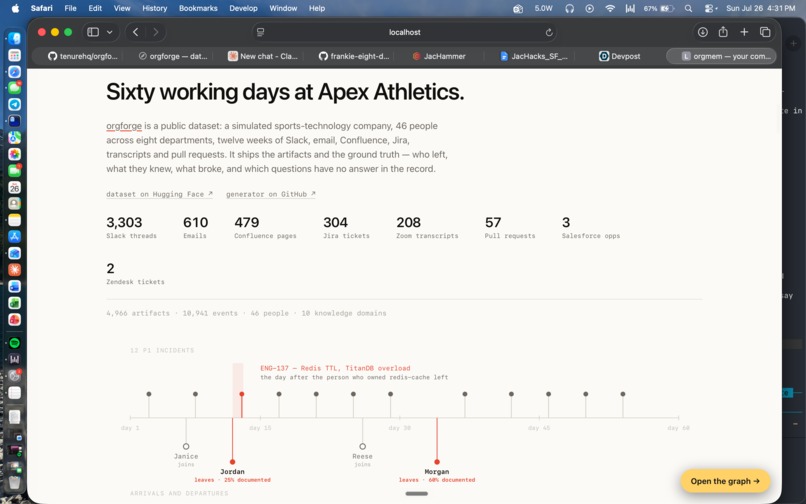Go forward with the right arrow
Screen dimensions: 806x504
[x=156, y=32]
